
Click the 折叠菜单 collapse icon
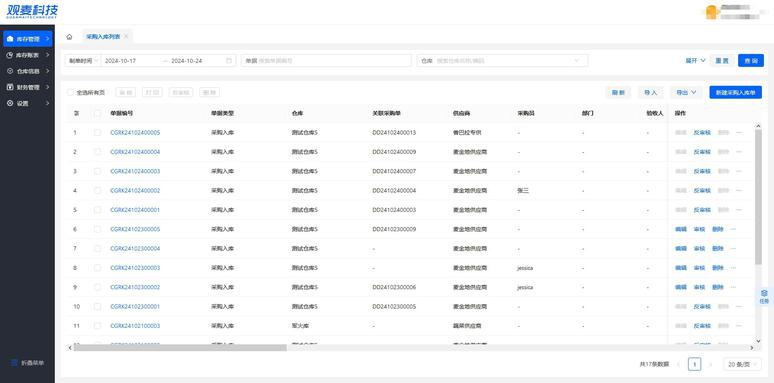[14, 363]
